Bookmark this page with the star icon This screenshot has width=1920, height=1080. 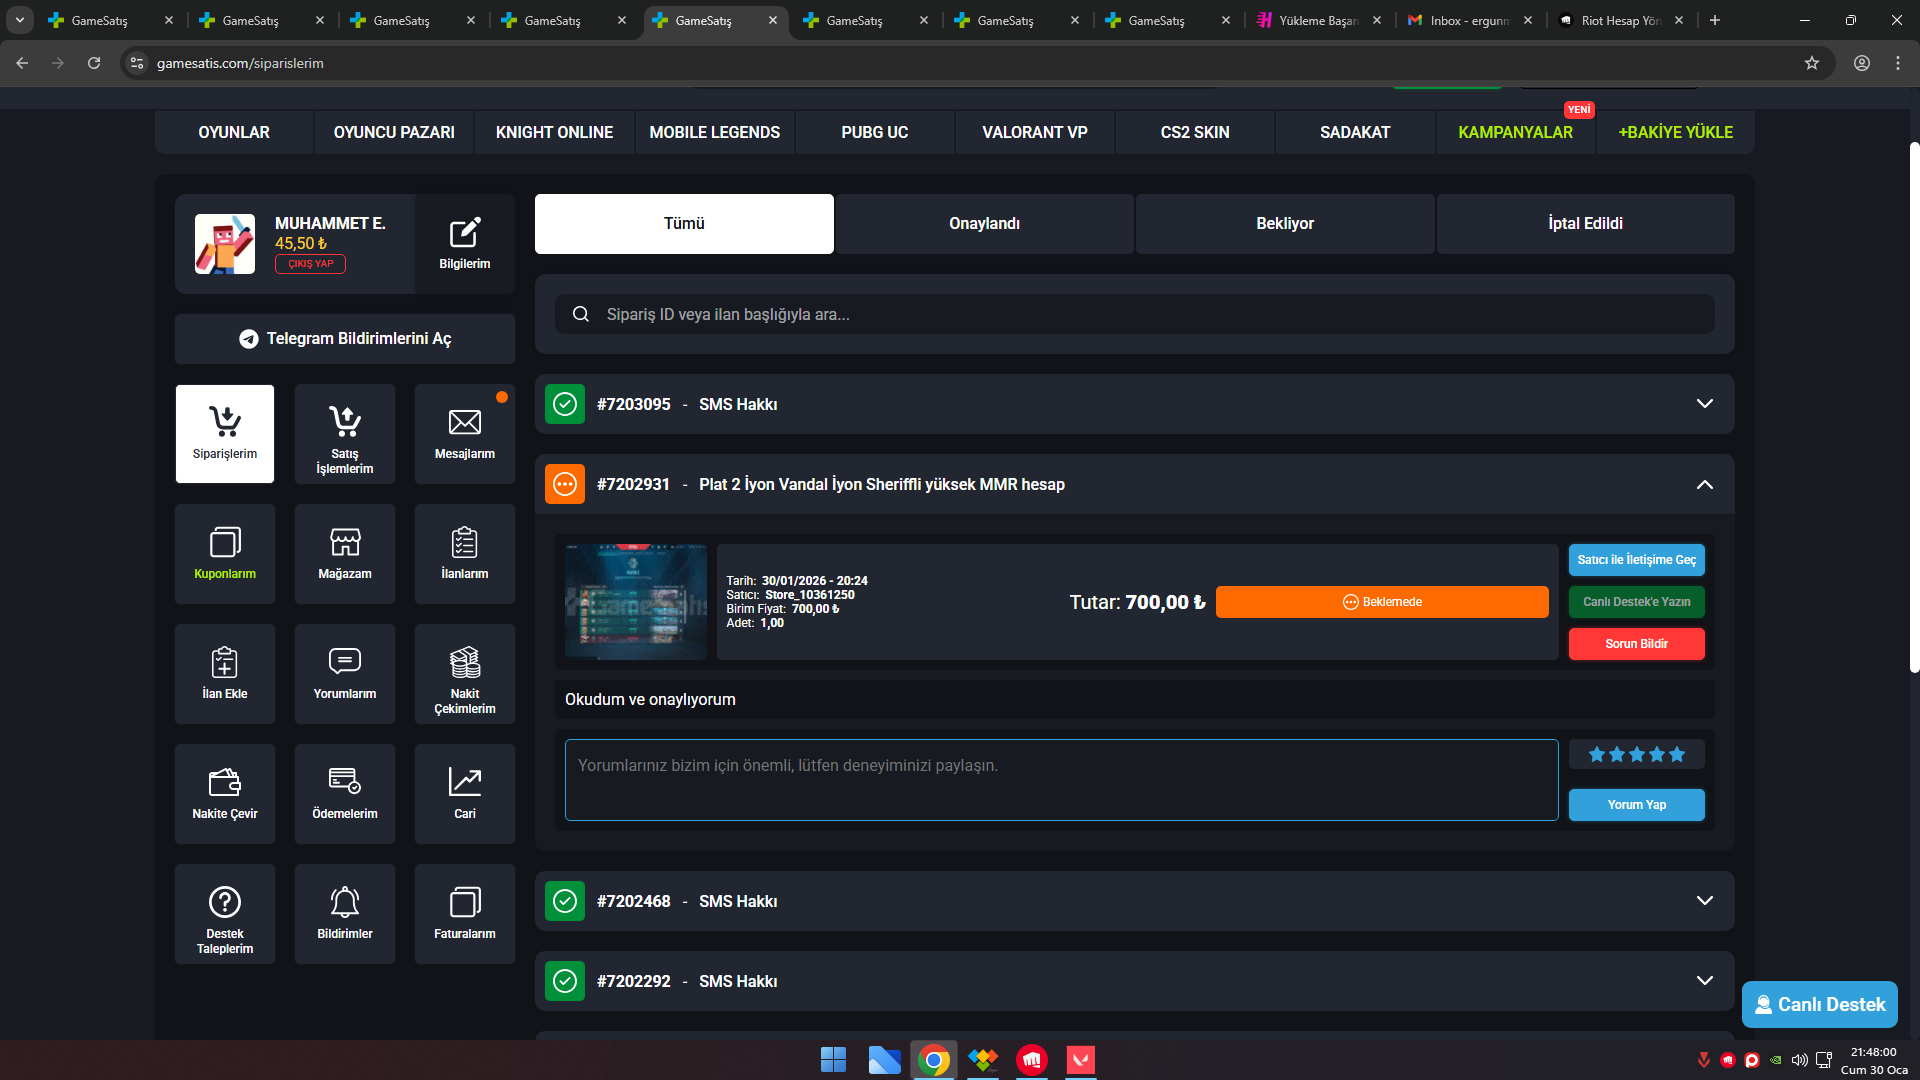pyautogui.click(x=1812, y=63)
